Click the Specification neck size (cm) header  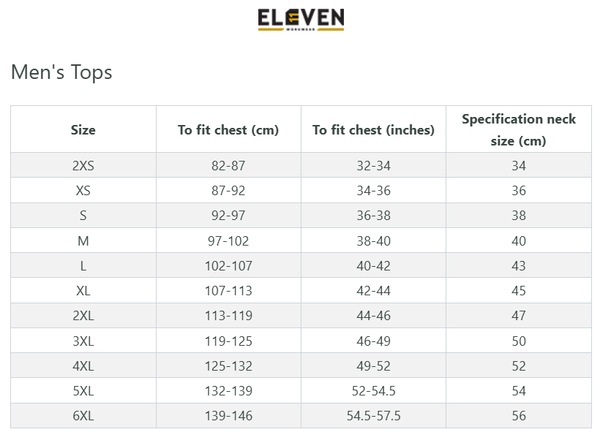(518, 130)
